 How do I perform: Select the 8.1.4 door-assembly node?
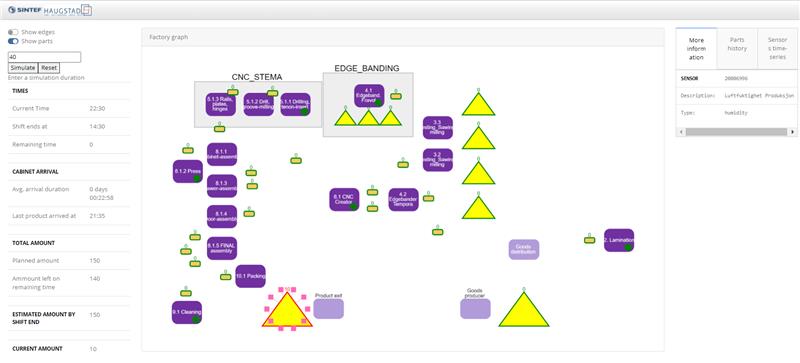tap(221, 216)
